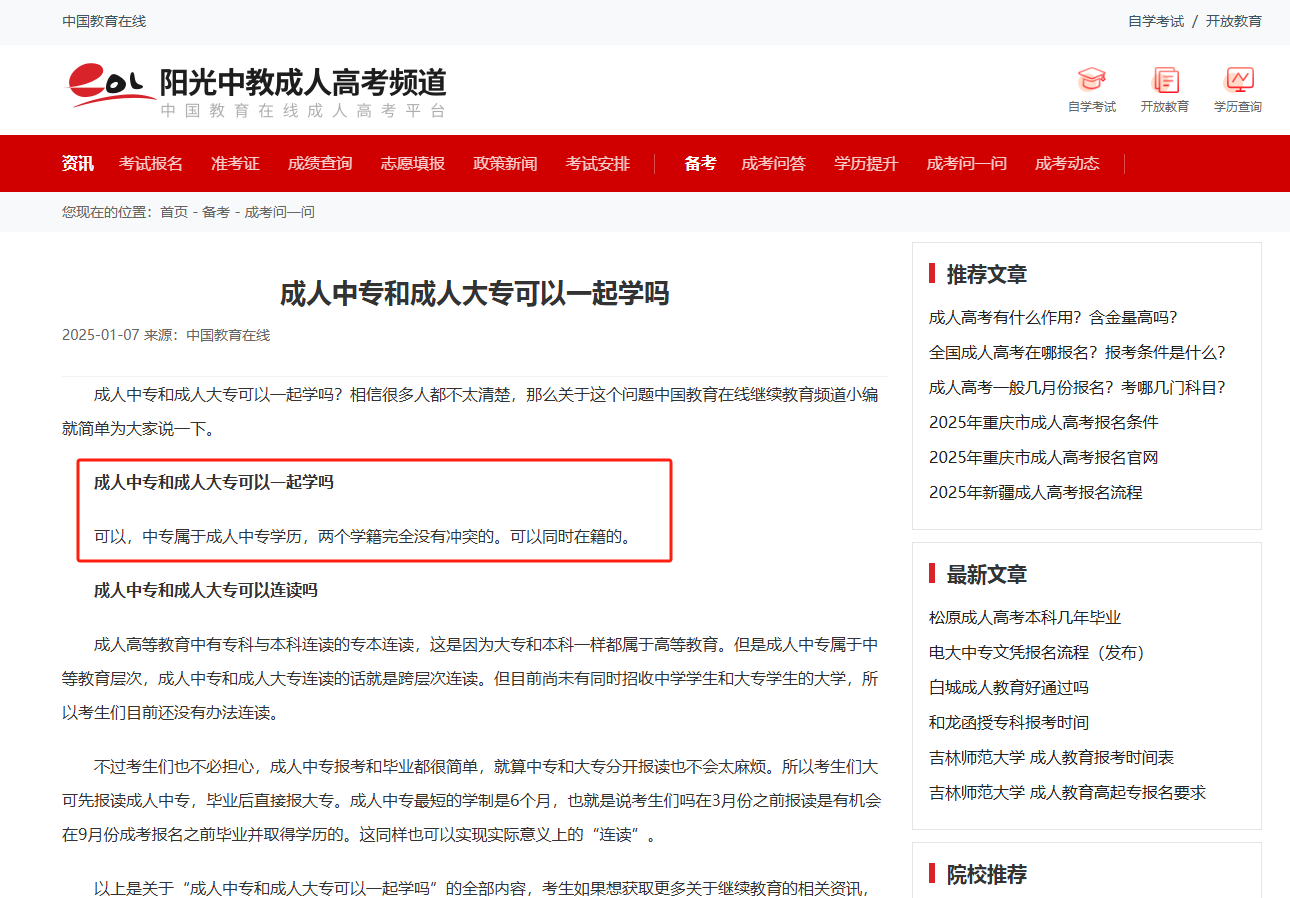Viewport: 1290px width, 898px height.
Task: Open article 成人高考有什么作用？含金量高吗？
Action: (x=1054, y=317)
